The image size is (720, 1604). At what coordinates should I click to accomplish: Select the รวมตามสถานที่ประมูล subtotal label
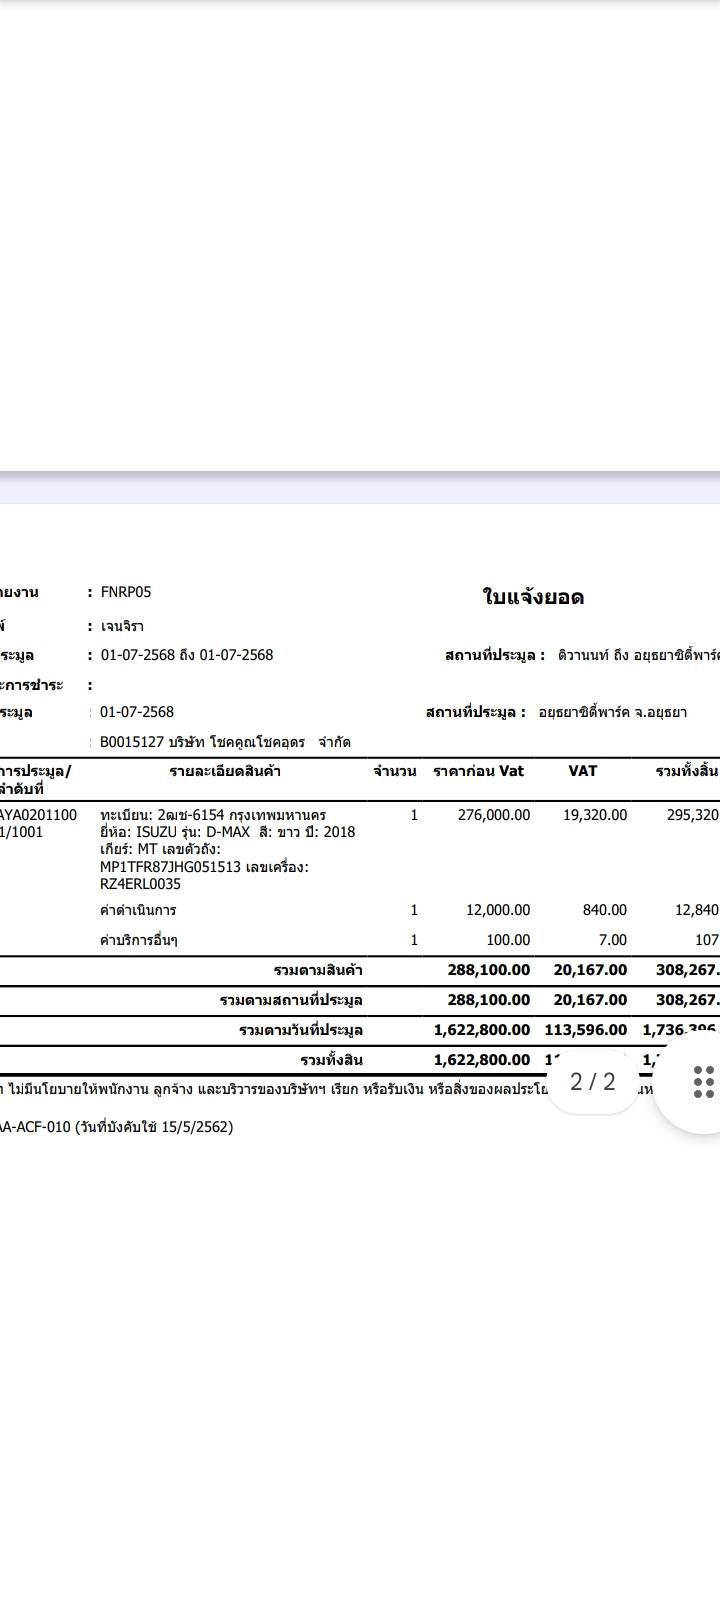click(291, 1000)
